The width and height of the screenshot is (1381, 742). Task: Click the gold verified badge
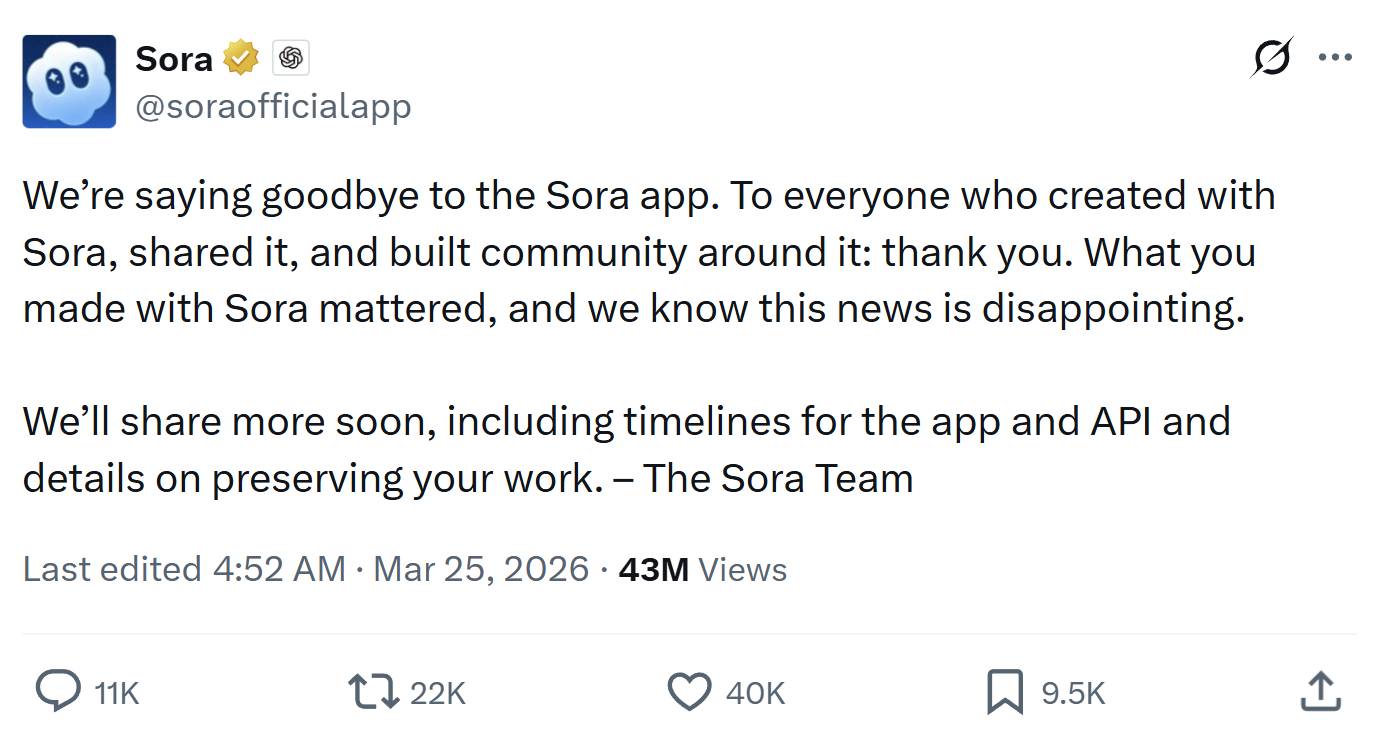241,59
